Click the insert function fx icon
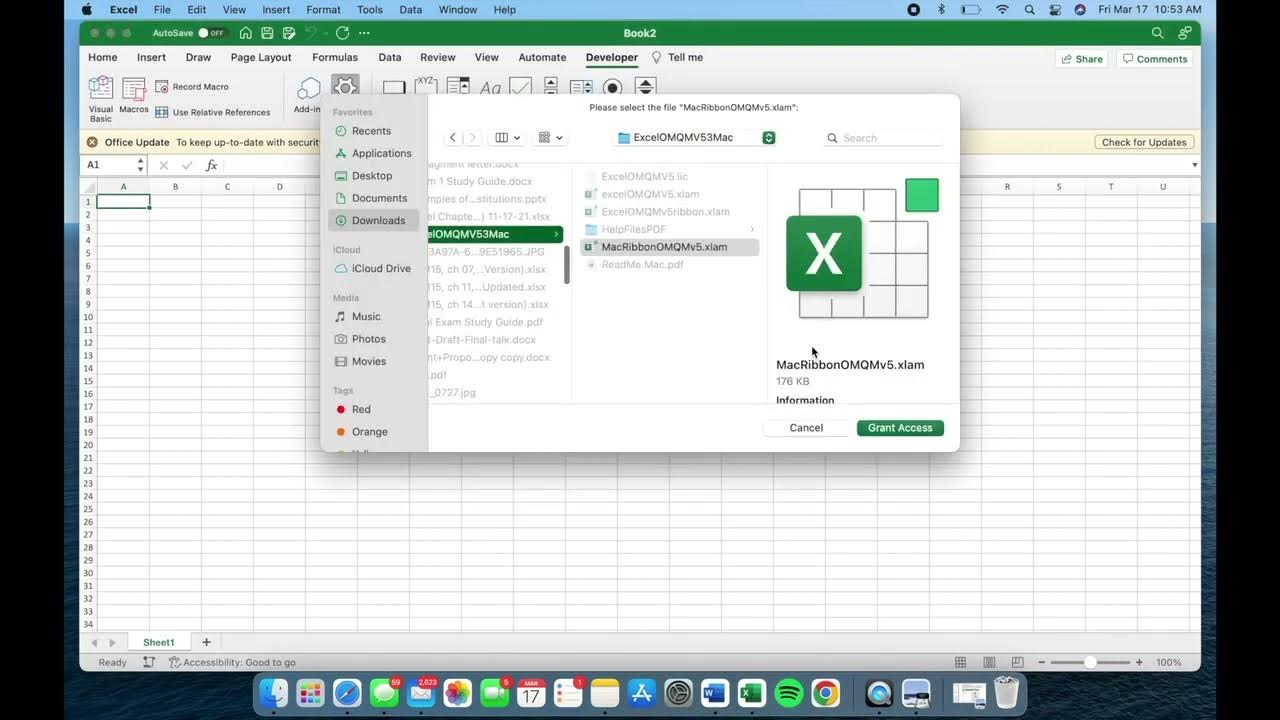The height and width of the screenshot is (720, 1280). 211,165
